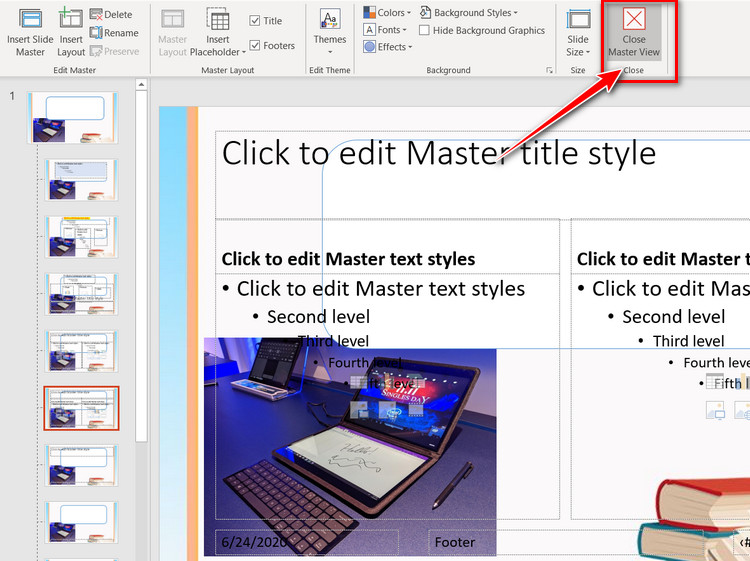750x561 pixels.
Task: Click Close Master View button
Action: tap(634, 33)
